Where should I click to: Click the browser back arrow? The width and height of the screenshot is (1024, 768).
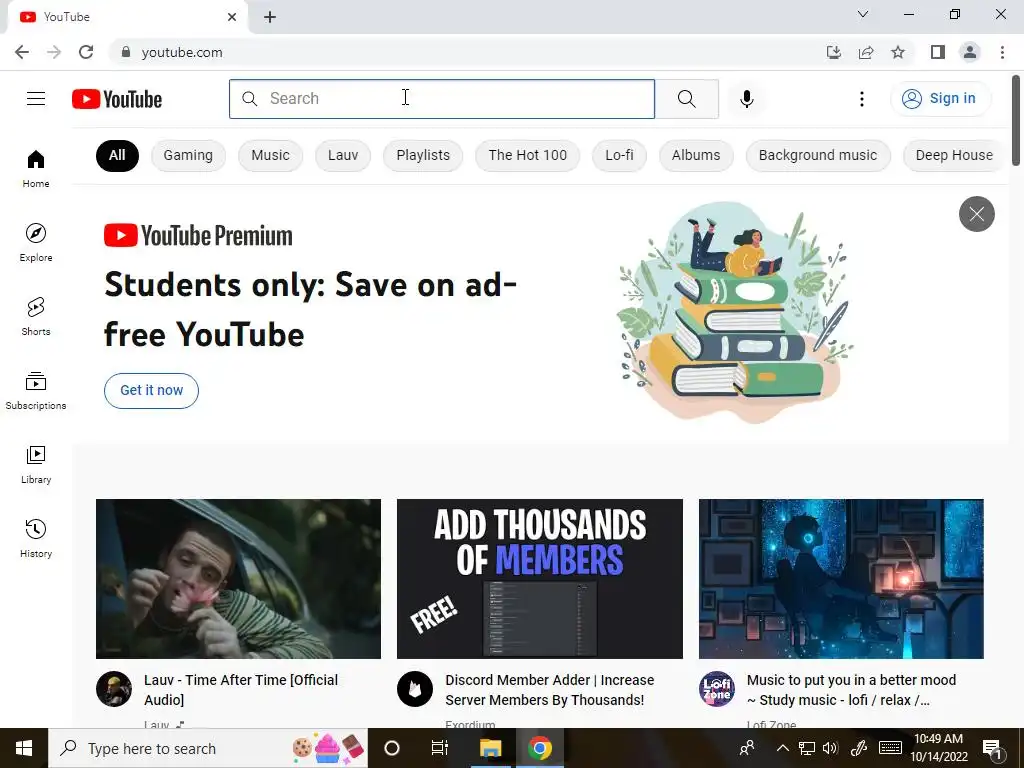22,52
